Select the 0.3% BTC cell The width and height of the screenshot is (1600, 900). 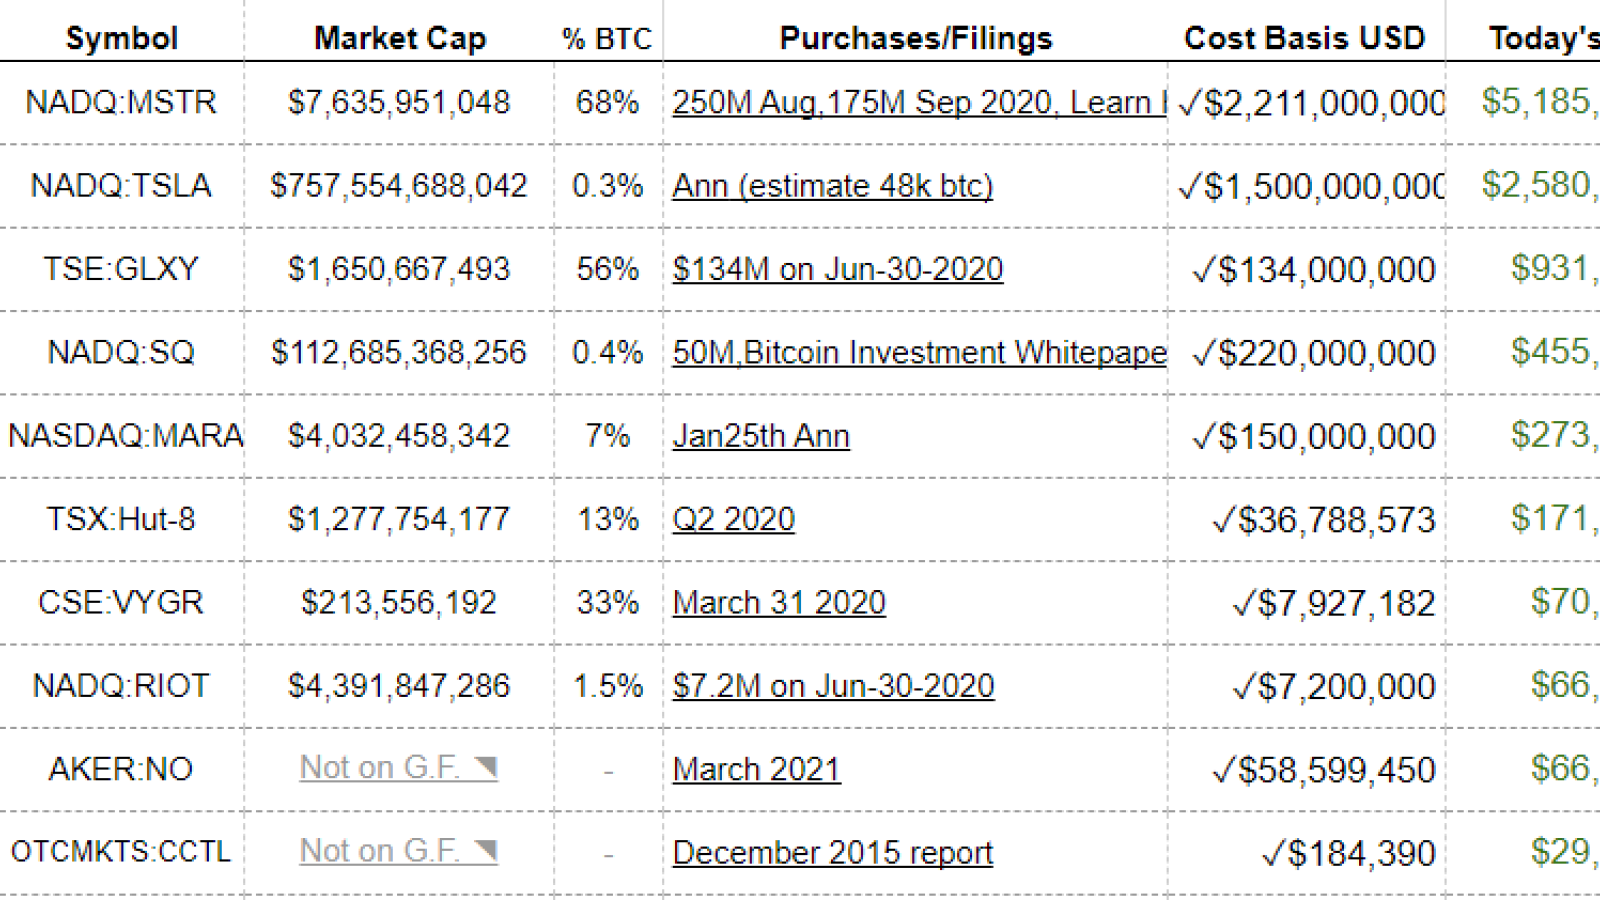click(x=607, y=185)
